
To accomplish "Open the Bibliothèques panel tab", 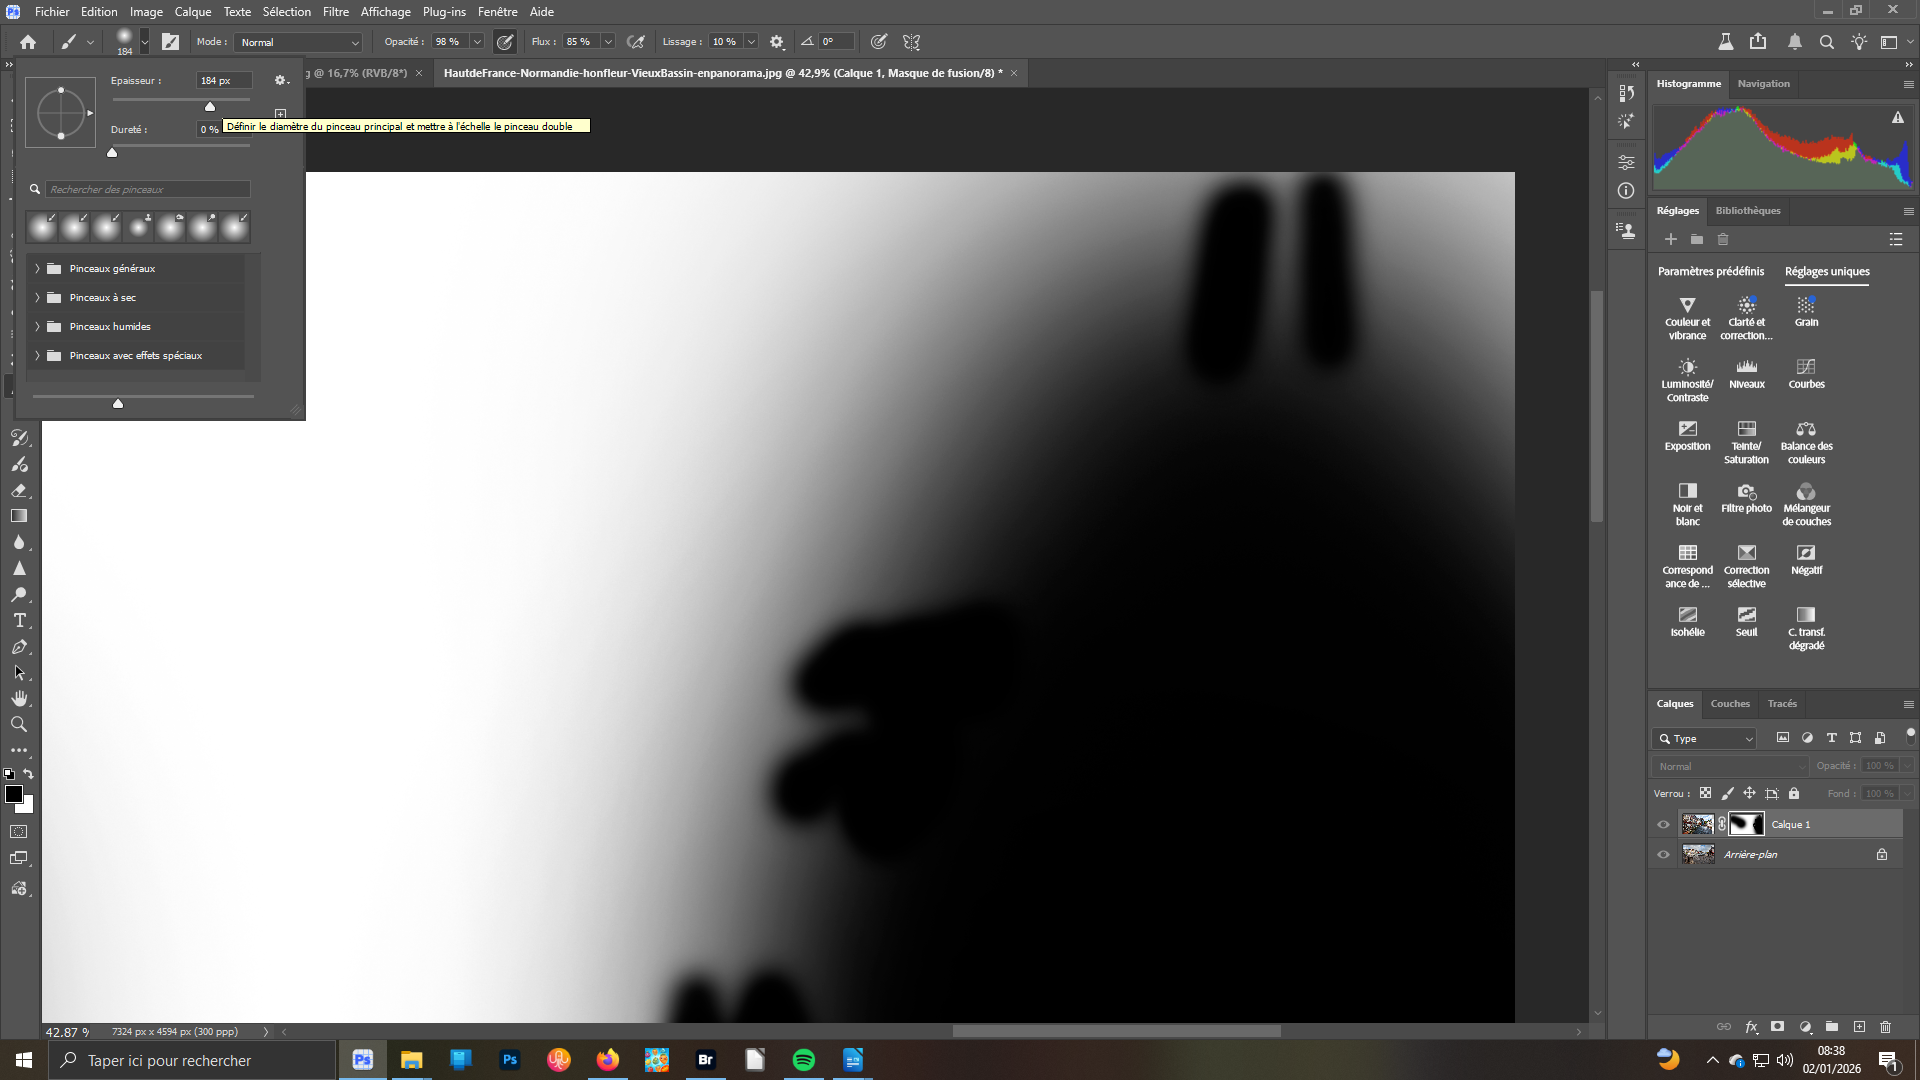I will tap(1748, 211).
